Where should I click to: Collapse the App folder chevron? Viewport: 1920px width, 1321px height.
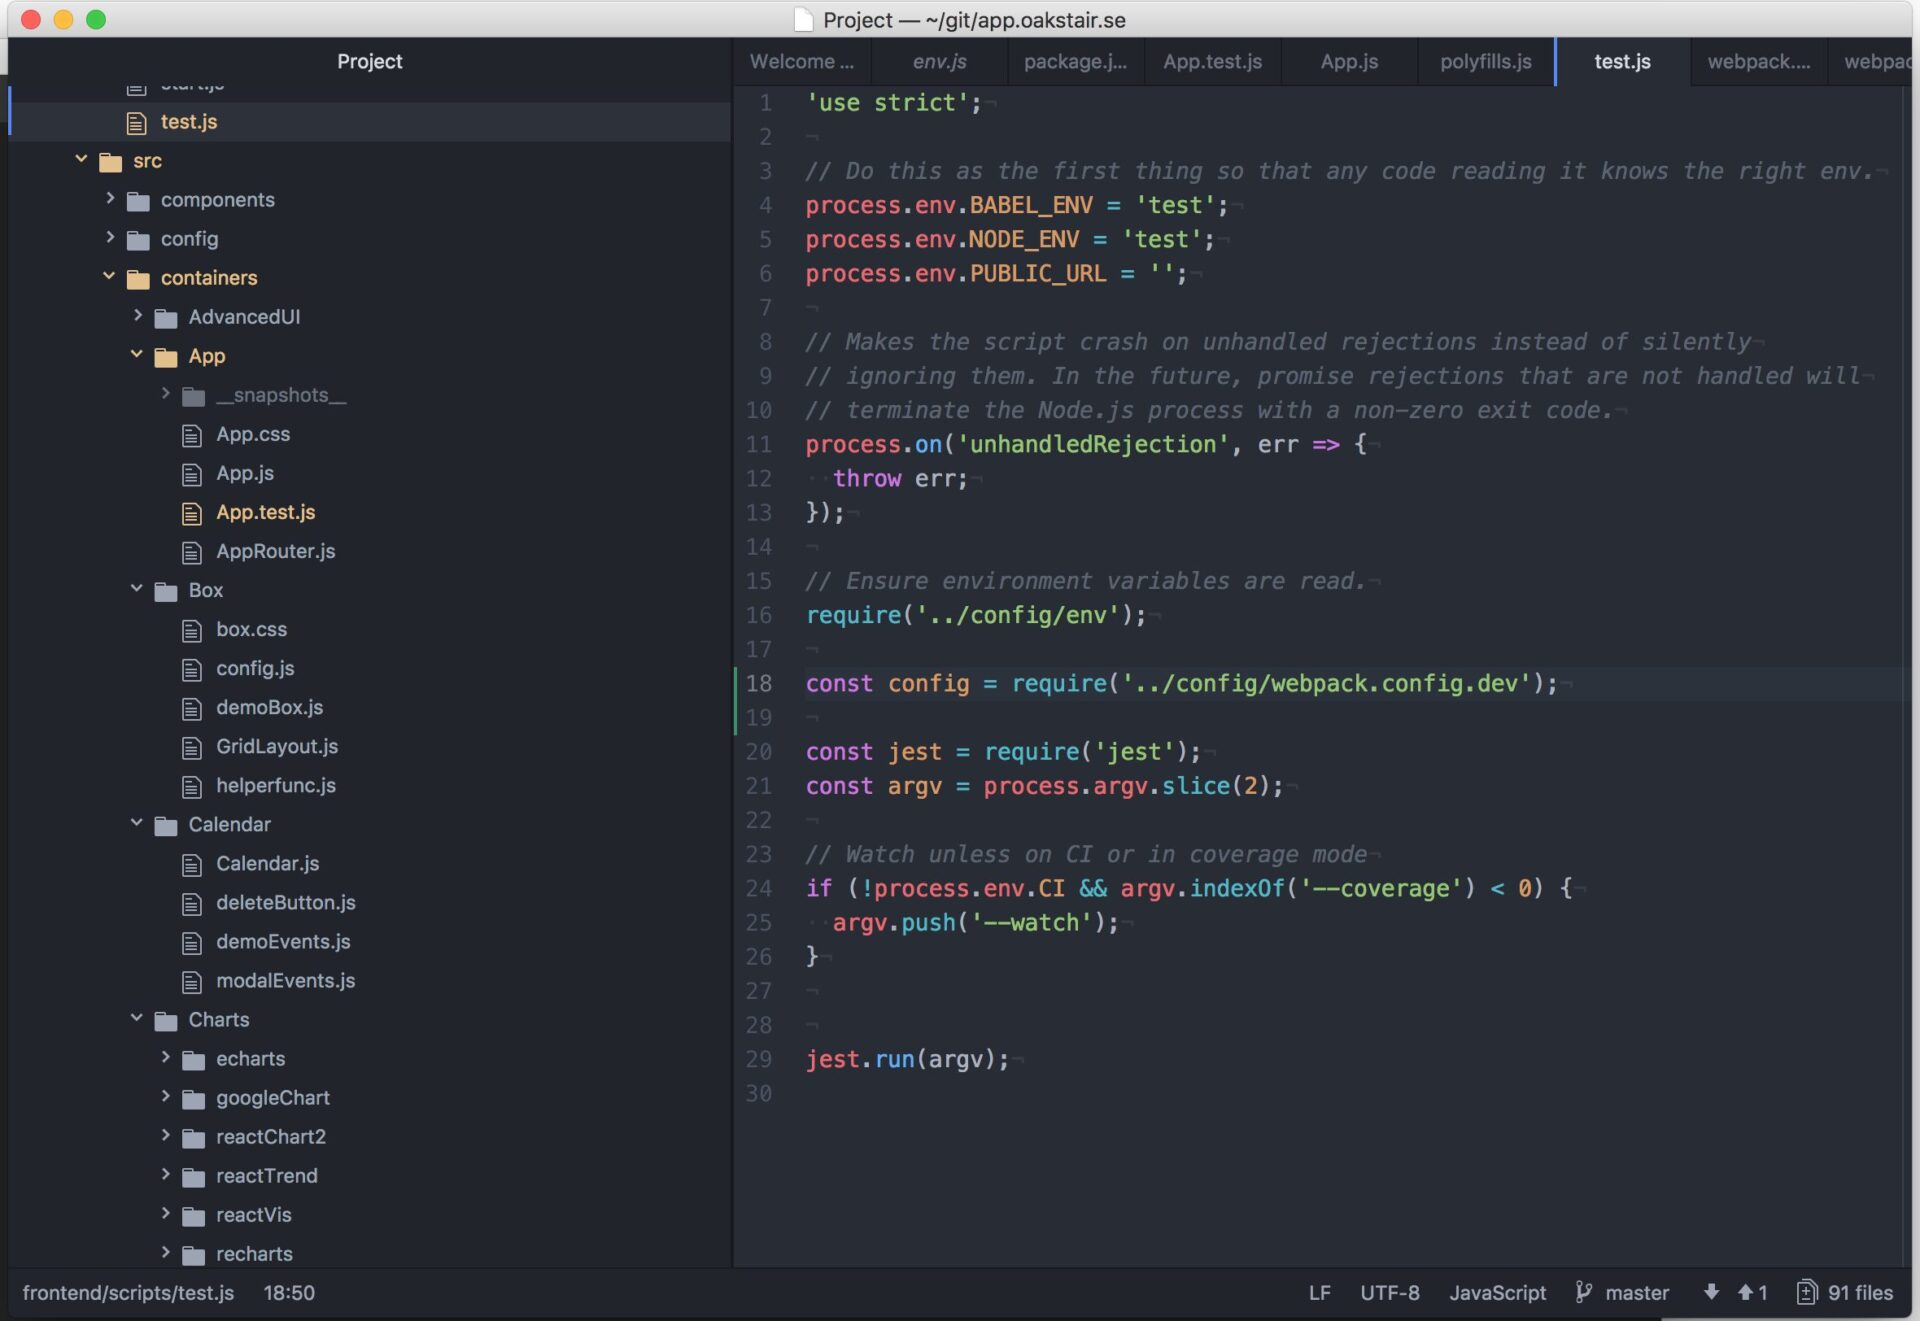coord(137,354)
